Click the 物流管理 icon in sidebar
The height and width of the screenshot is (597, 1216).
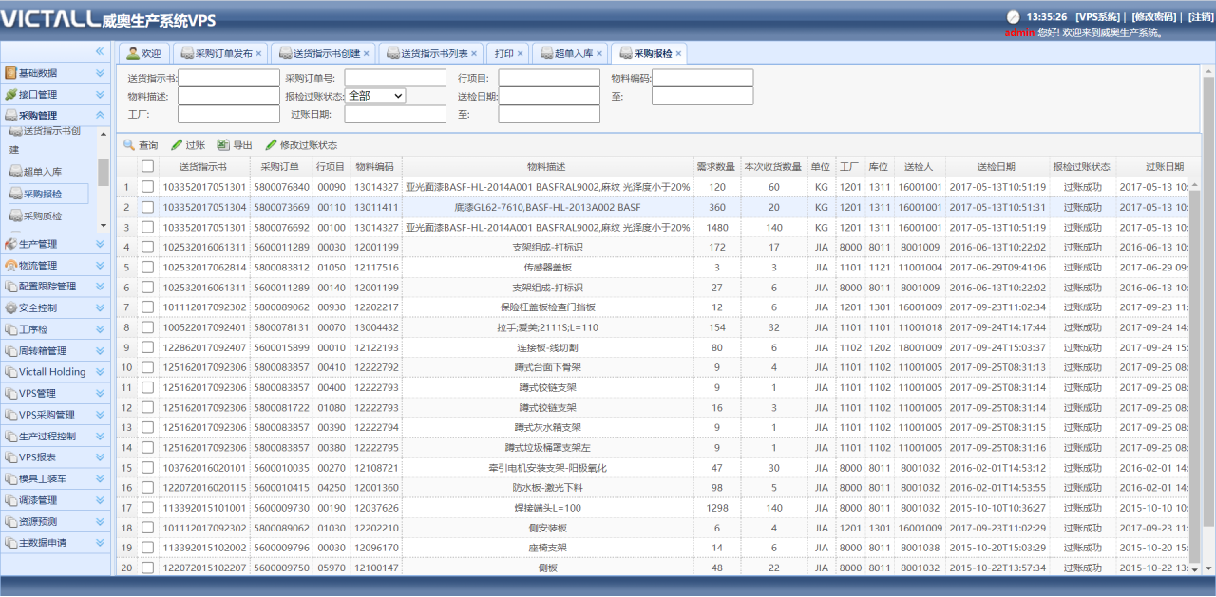[11, 265]
